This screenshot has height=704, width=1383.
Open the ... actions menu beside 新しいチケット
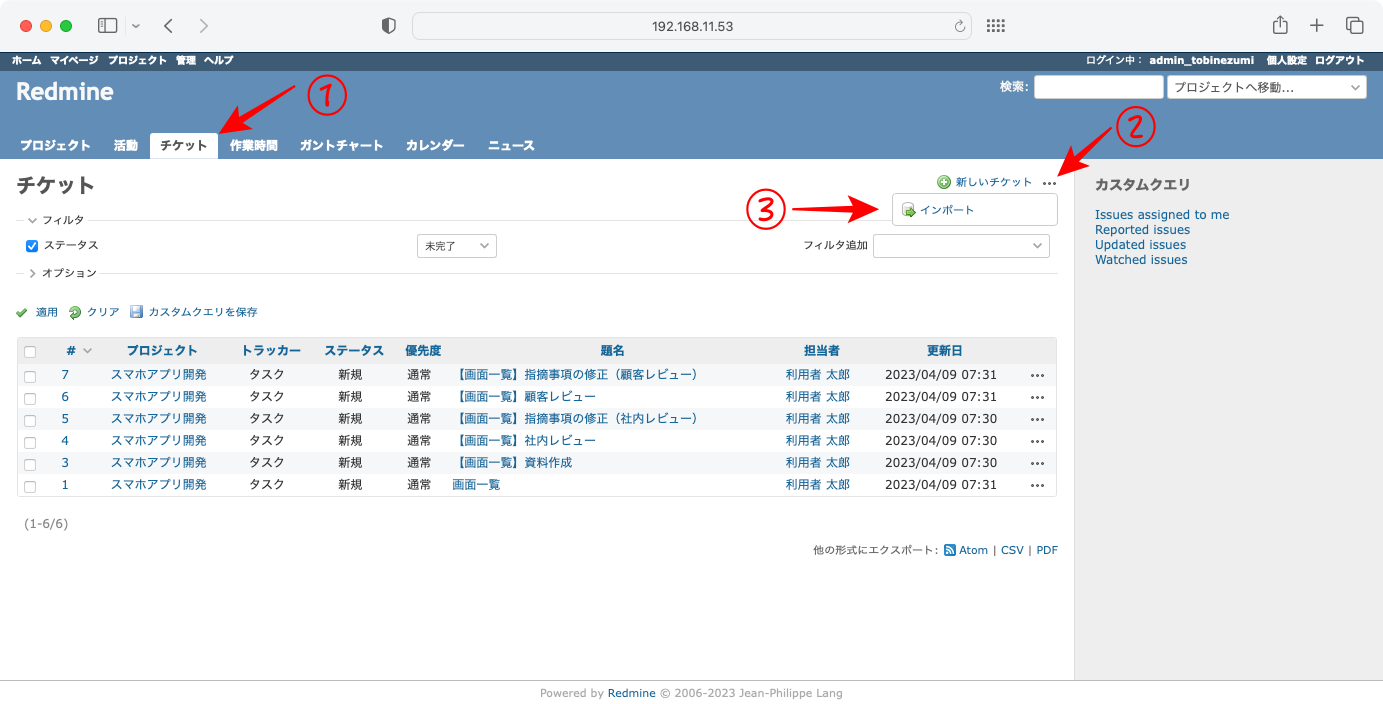[x=1049, y=182]
